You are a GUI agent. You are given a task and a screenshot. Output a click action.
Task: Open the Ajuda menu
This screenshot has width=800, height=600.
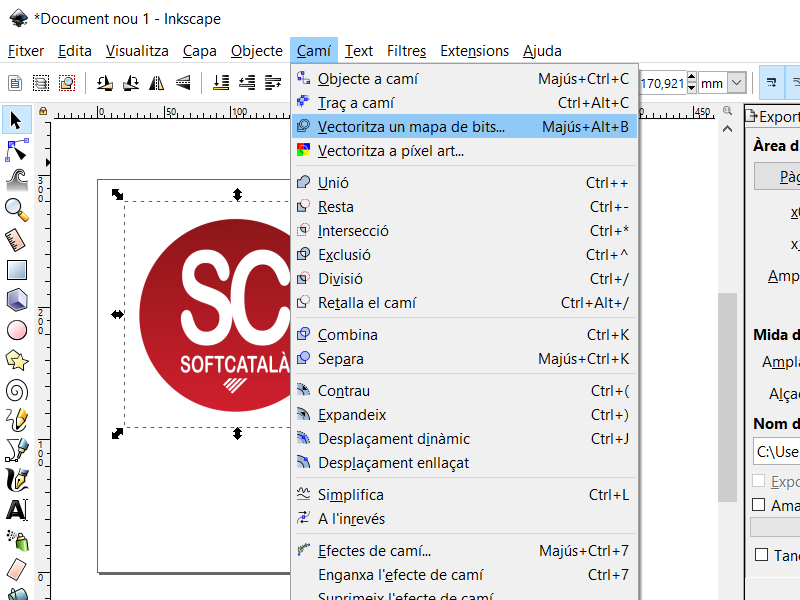pos(542,51)
